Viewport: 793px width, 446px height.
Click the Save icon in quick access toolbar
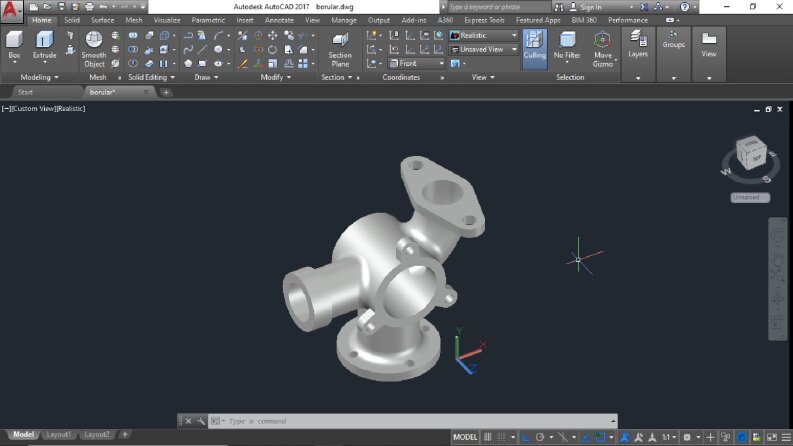pyautogui.click(x=61, y=7)
